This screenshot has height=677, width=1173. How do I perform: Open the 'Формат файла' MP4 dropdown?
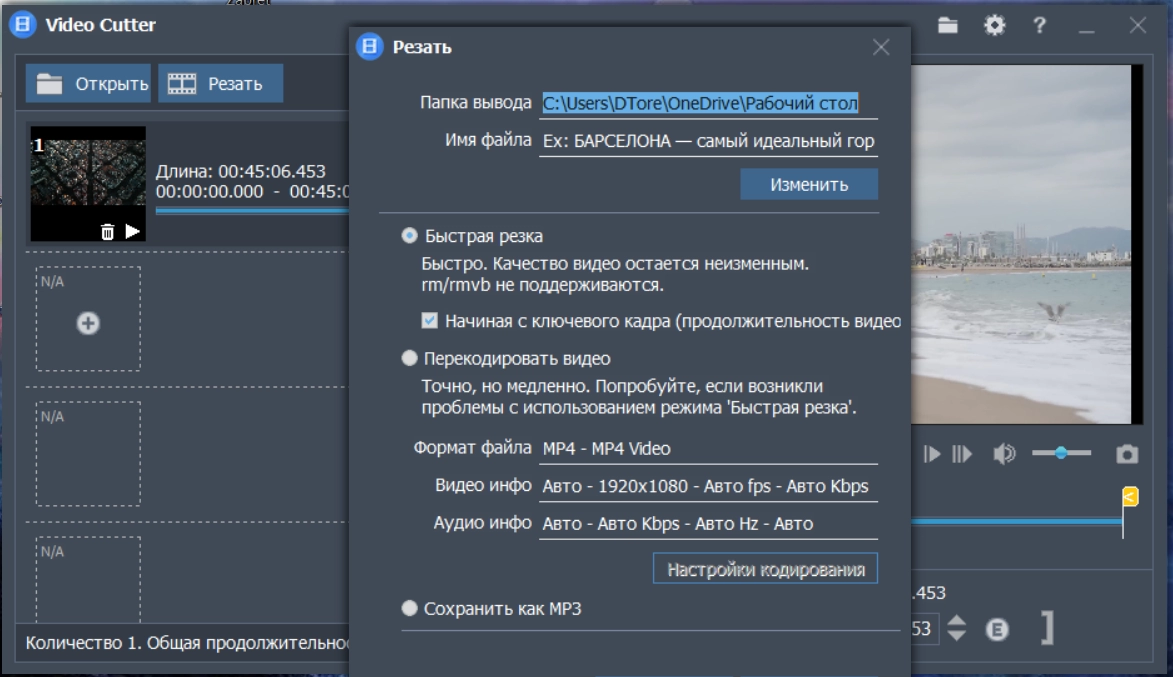click(x=708, y=449)
